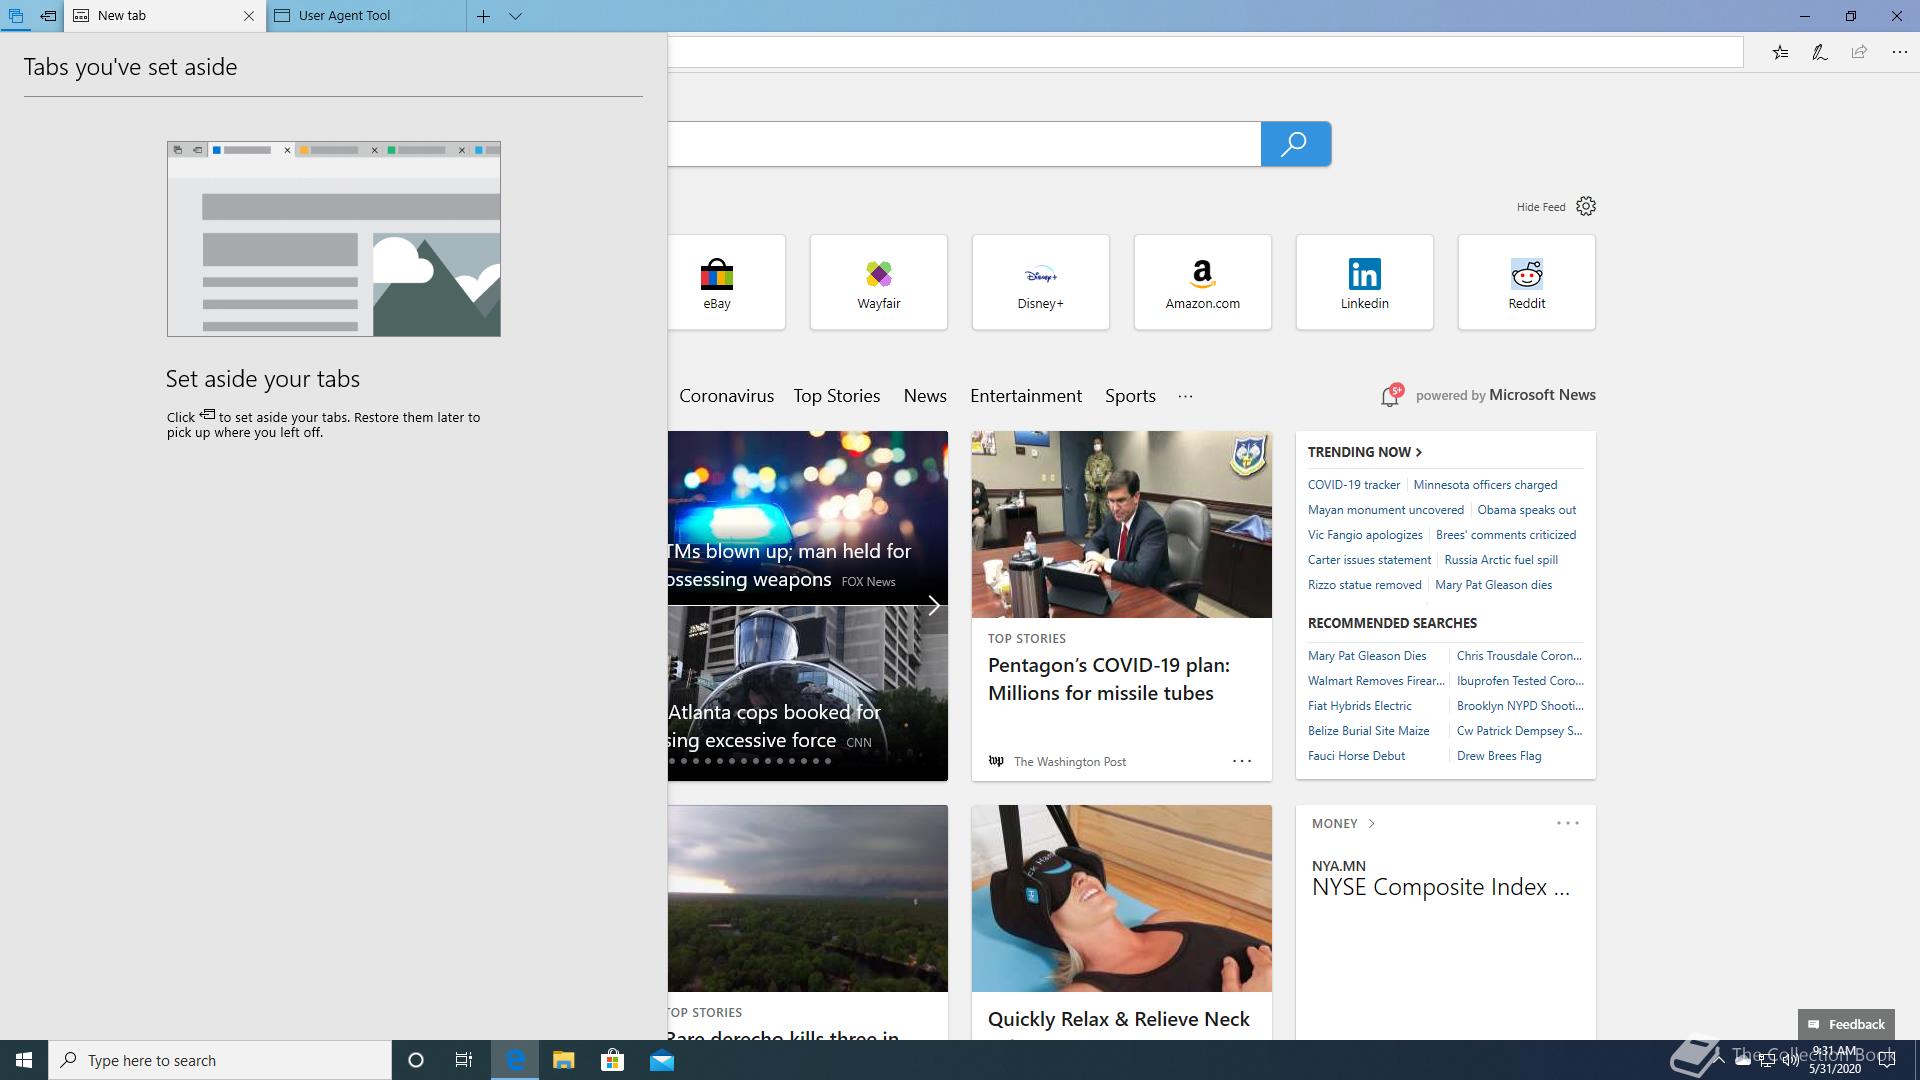Switch to the User Agent Tool tab
The height and width of the screenshot is (1080, 1920).
[365, 16]
